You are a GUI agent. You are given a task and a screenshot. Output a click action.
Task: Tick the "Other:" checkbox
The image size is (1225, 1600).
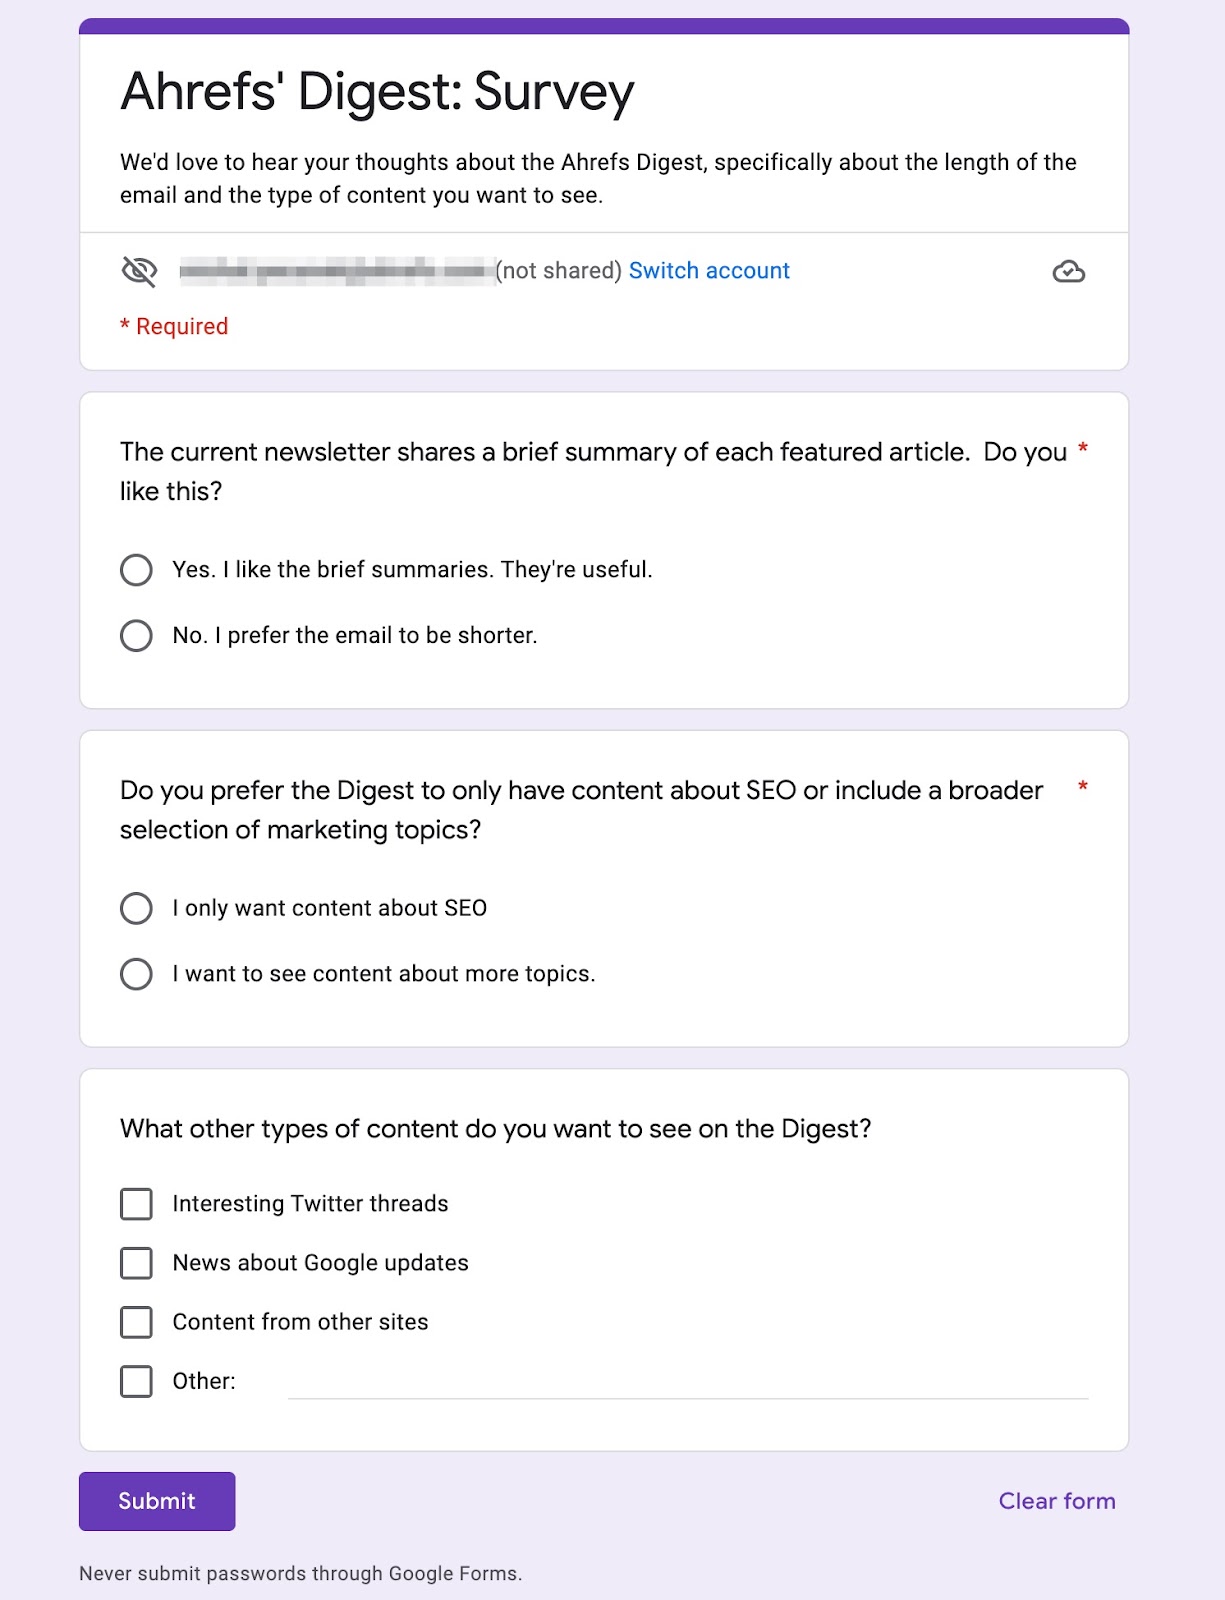pyautogui.click(x=136, y=1382)
